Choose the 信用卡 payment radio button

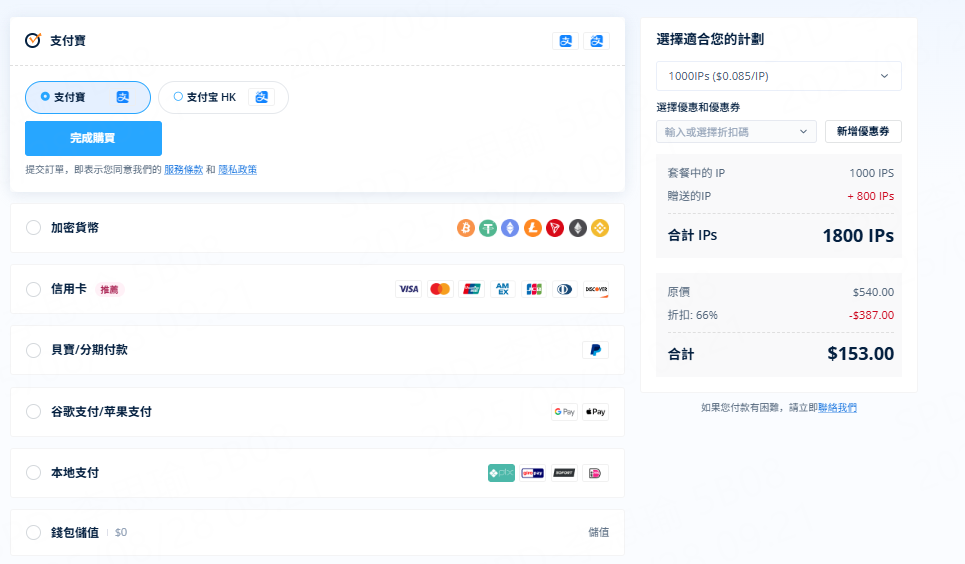tap(34, 289)
